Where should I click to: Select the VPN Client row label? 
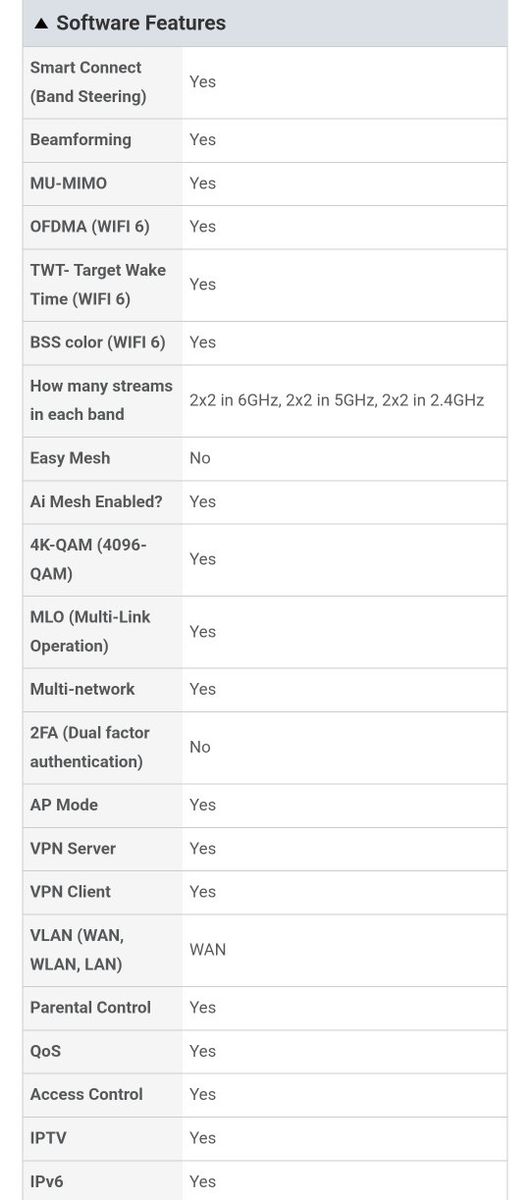[70, 892]
